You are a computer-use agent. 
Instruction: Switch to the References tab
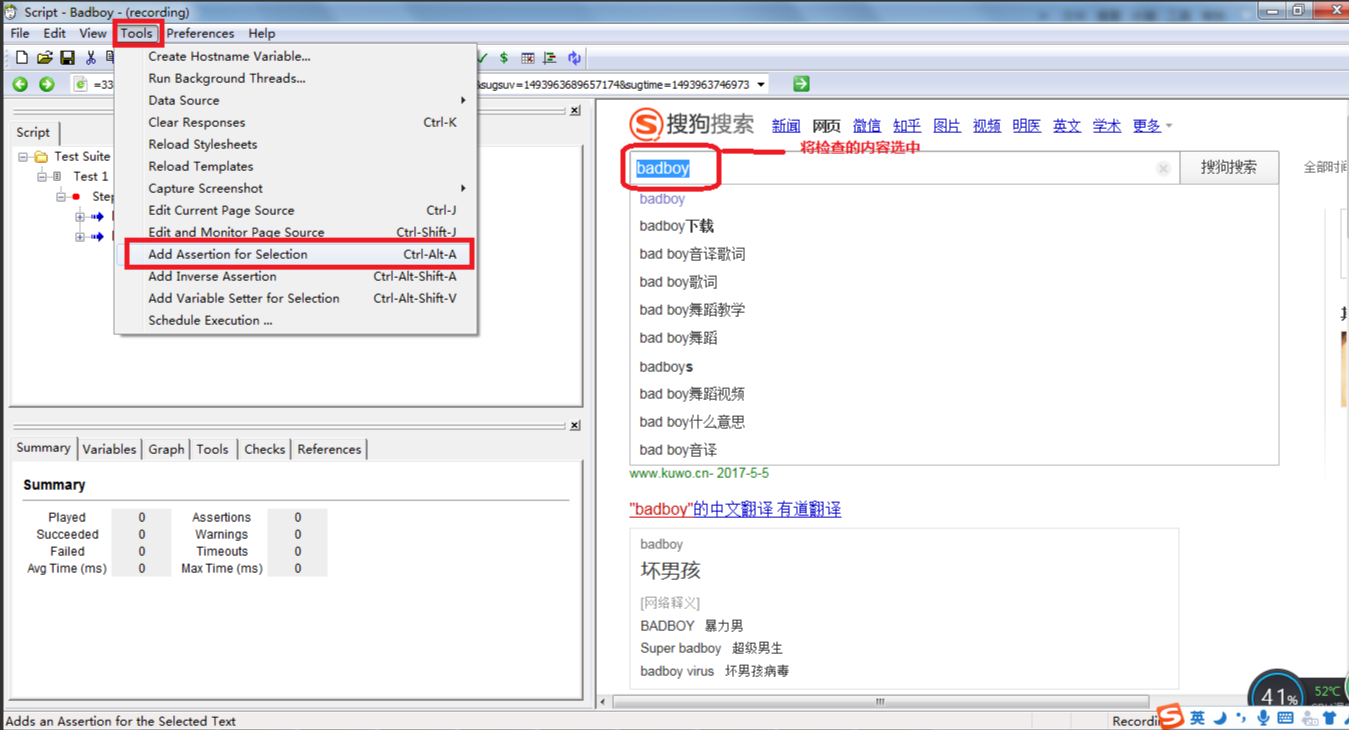coord(329,449)
